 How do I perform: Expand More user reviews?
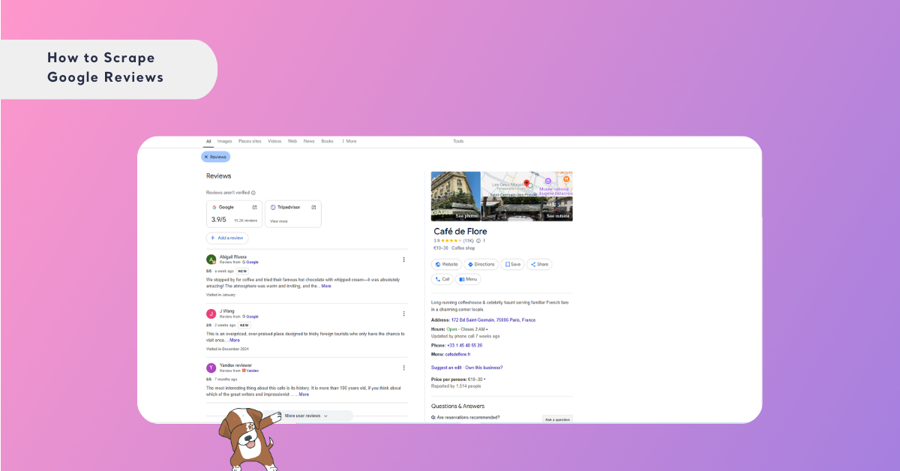(307, 416)
